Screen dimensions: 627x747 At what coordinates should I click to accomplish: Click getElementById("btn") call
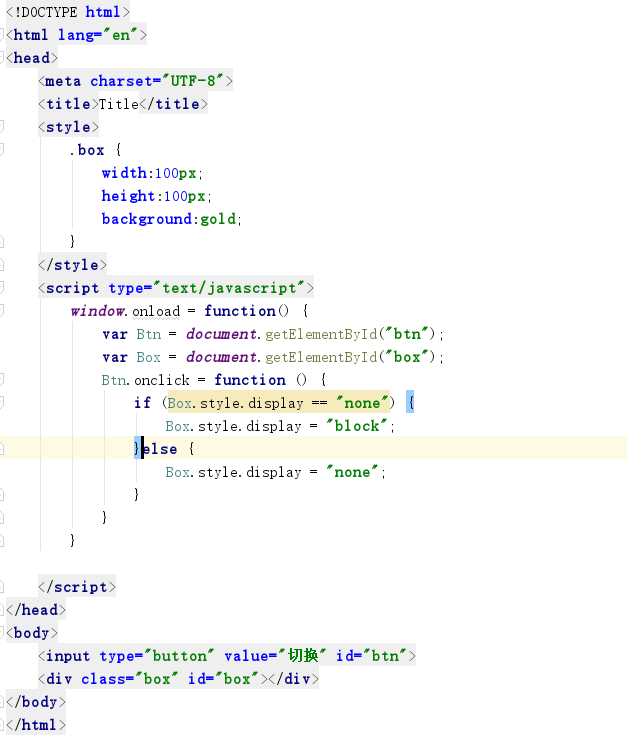pos(350,334)
